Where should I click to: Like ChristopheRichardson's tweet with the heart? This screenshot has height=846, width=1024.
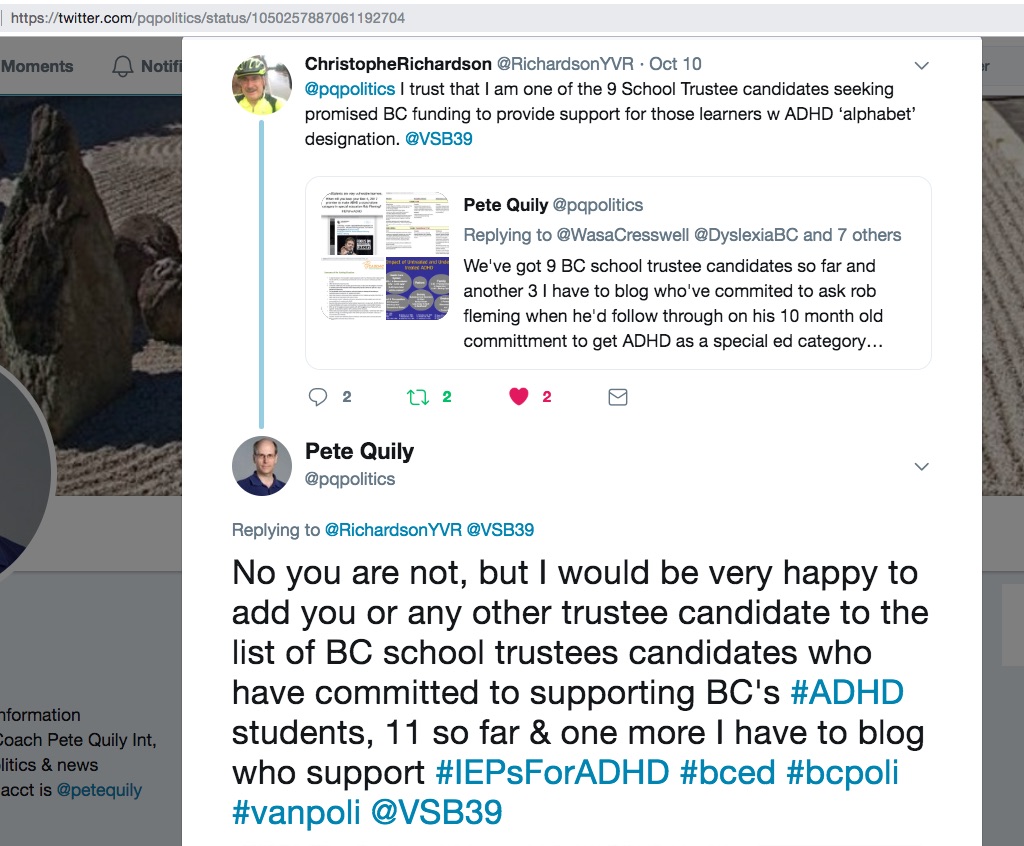tap(518, 397)
